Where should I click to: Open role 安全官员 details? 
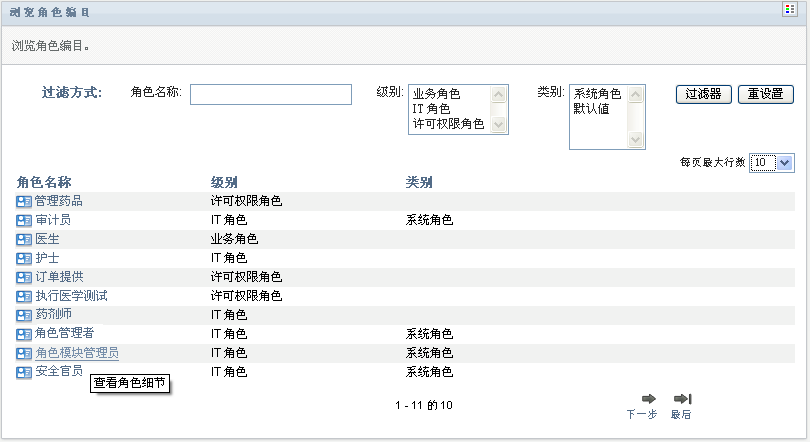click(59, 371)
